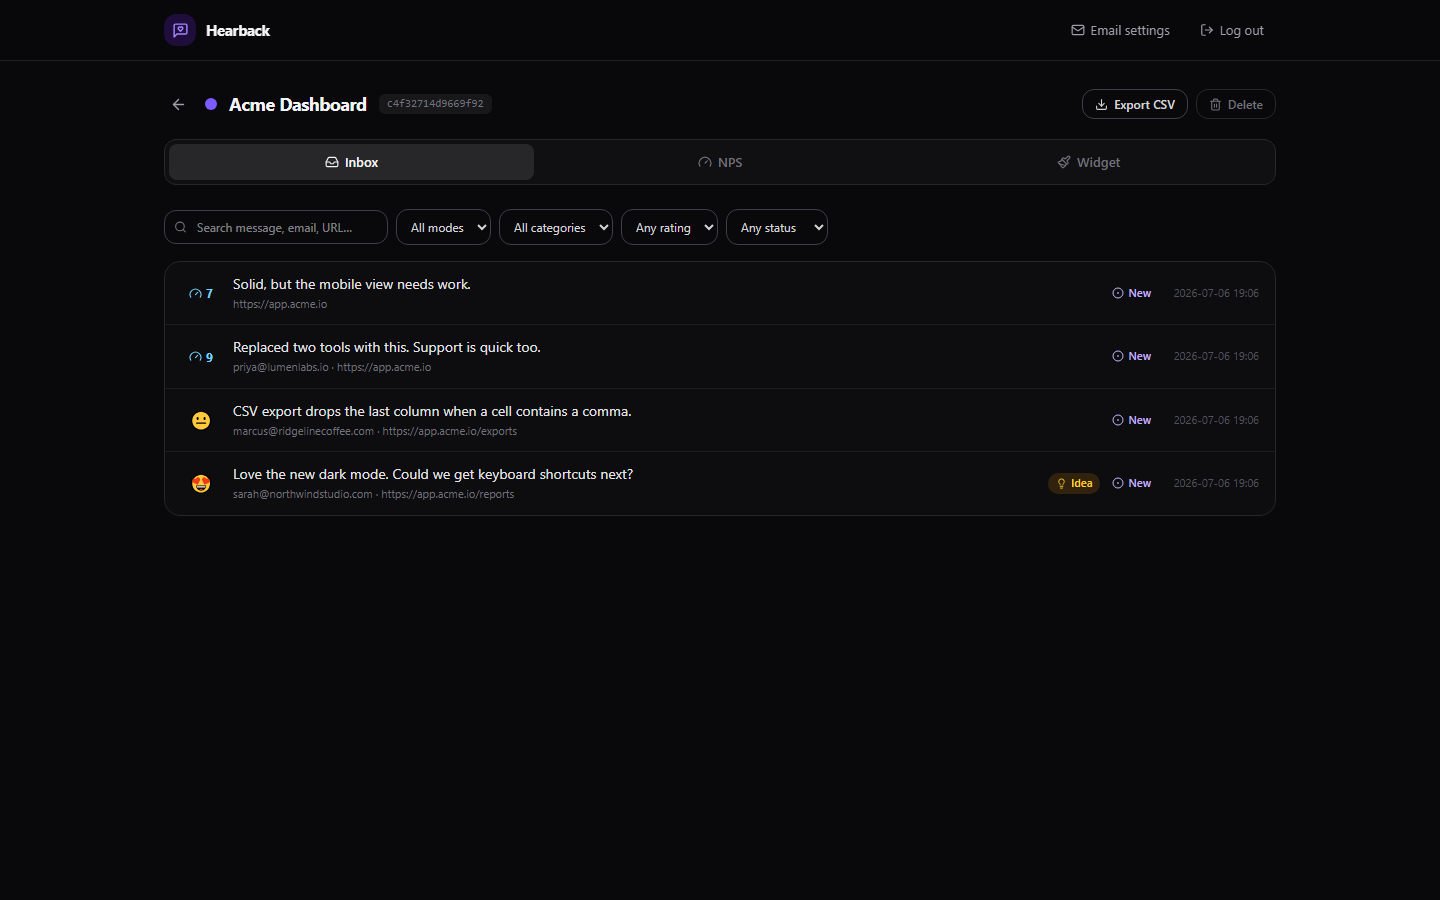Click the Acme Dashboard title
The height and width of the screenshot is (900, 1440).
point(298,105)
